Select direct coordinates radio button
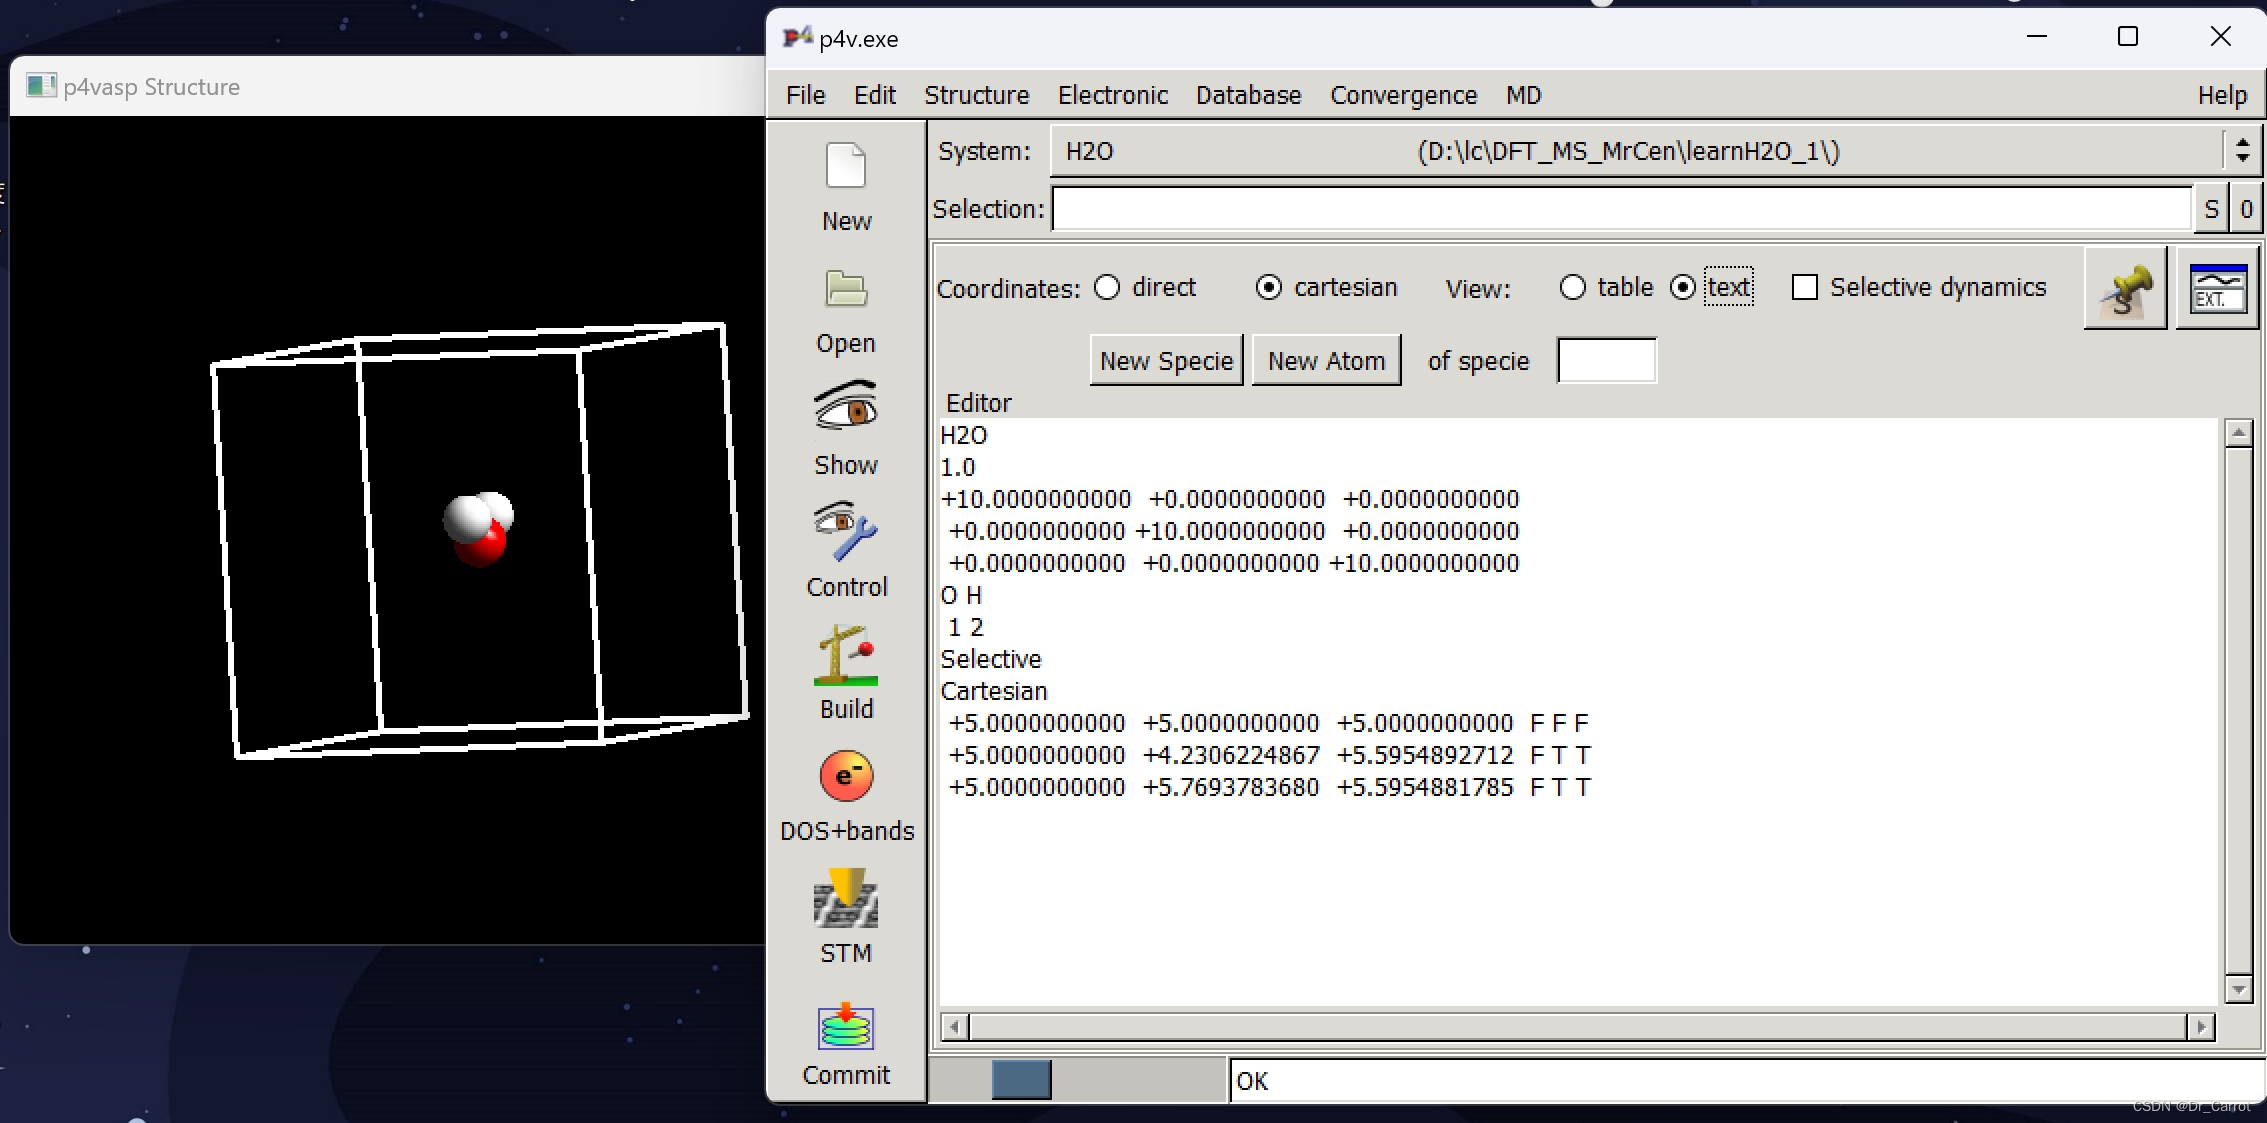Viewport: 2267px width, 1123px height. 1107,288
